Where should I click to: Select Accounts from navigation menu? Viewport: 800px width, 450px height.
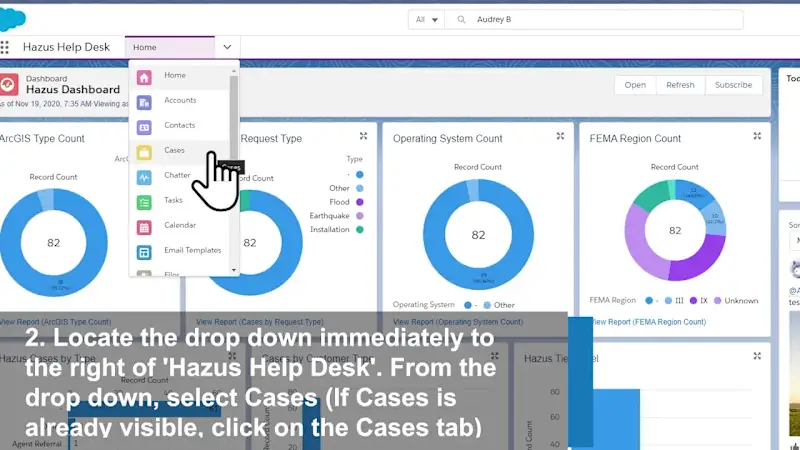[x=180, y=100]
